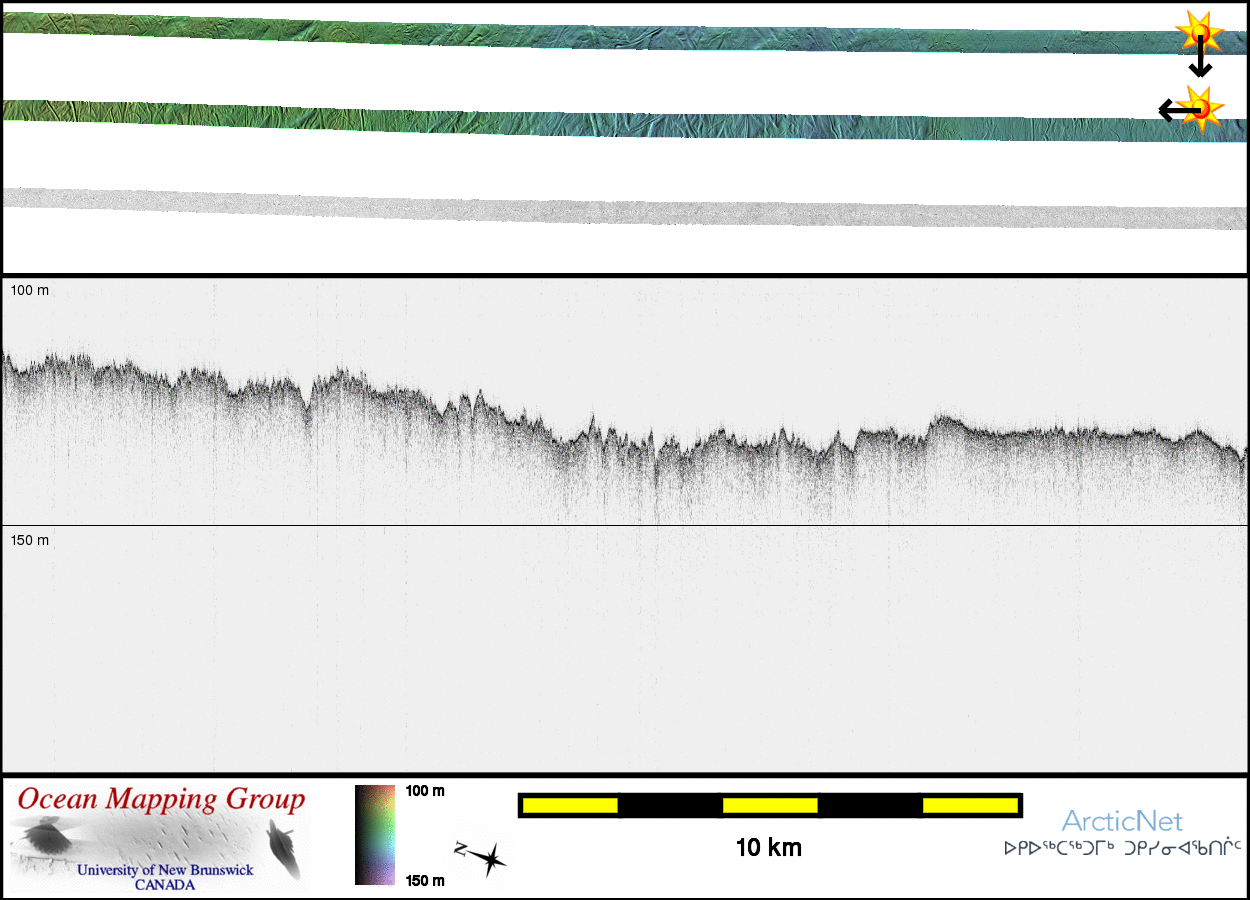Image resolution: width=1250 pixels, height=900 pixels.
Task: Select the 150 m legend label
Action: pos(425,880)
